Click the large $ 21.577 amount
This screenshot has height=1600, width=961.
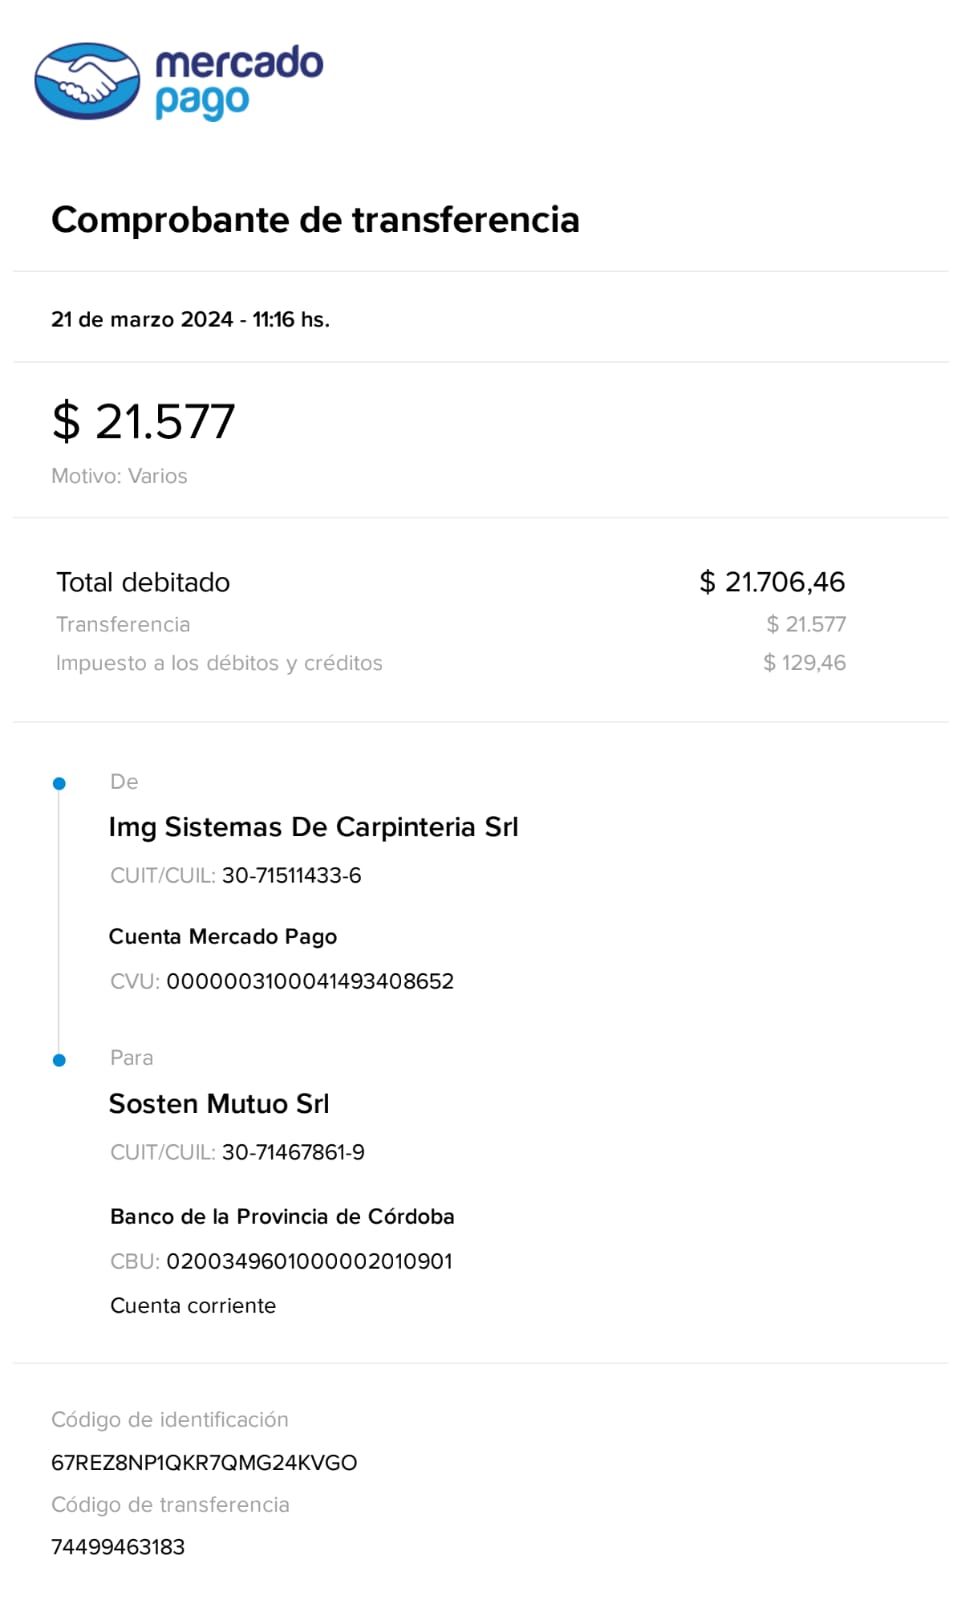tap(143, 421)
